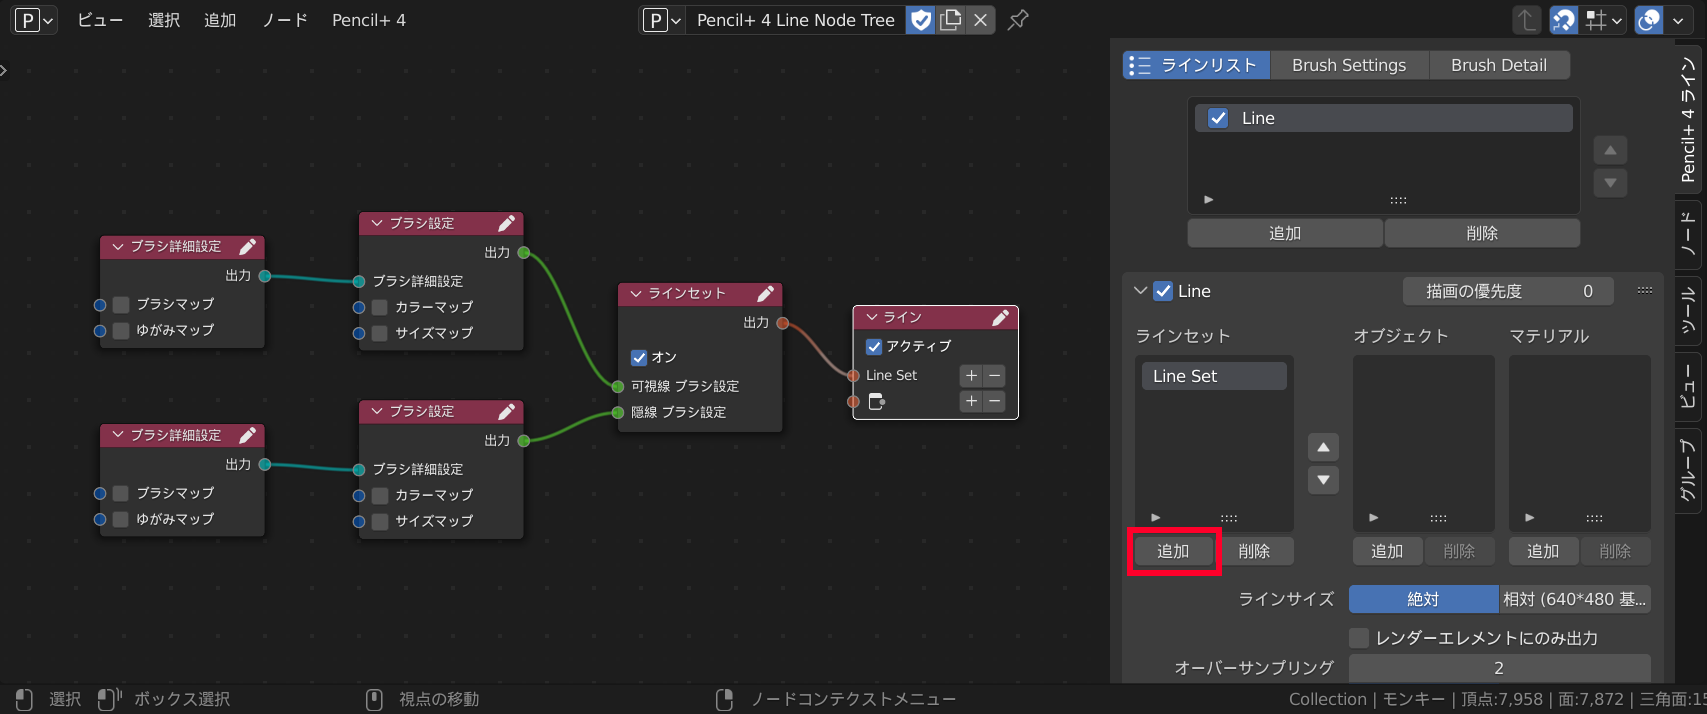Image resolution: width=1707 pixels, height=714 pixels.
Task: Toggle the snap magnet icon in the header
Action: tap(1564, 20)
